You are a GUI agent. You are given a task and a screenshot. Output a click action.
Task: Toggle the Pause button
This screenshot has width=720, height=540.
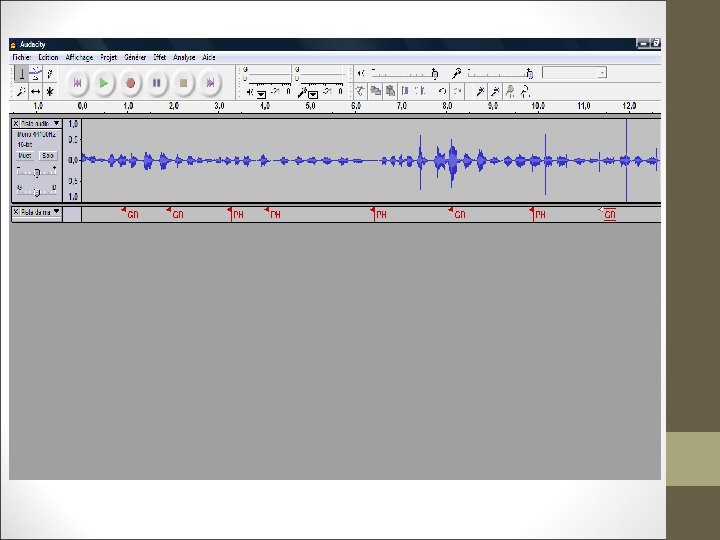coord(157,83)
